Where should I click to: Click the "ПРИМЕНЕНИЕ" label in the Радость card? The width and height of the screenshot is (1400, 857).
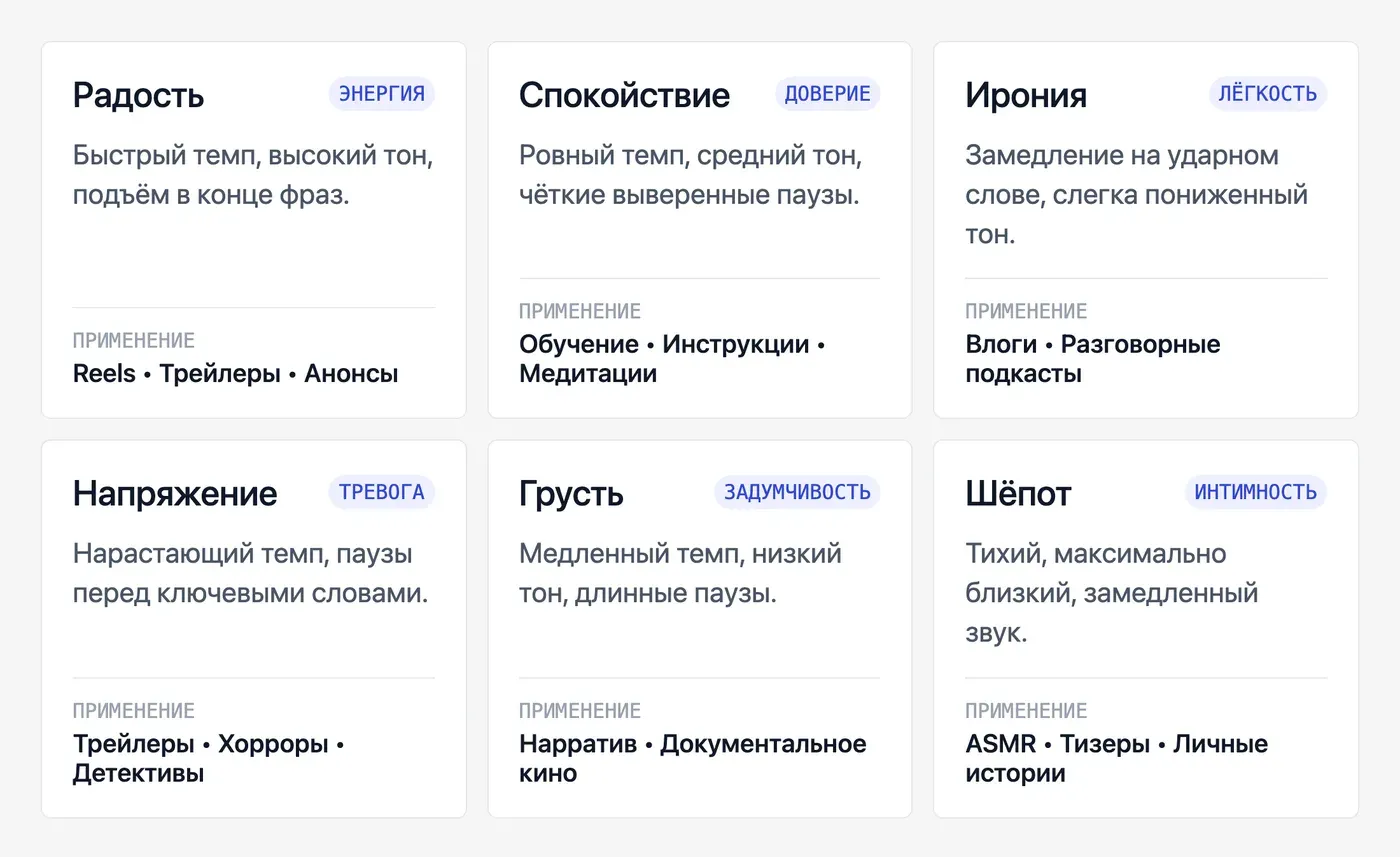pyautogui.click(x=134, y=341)
